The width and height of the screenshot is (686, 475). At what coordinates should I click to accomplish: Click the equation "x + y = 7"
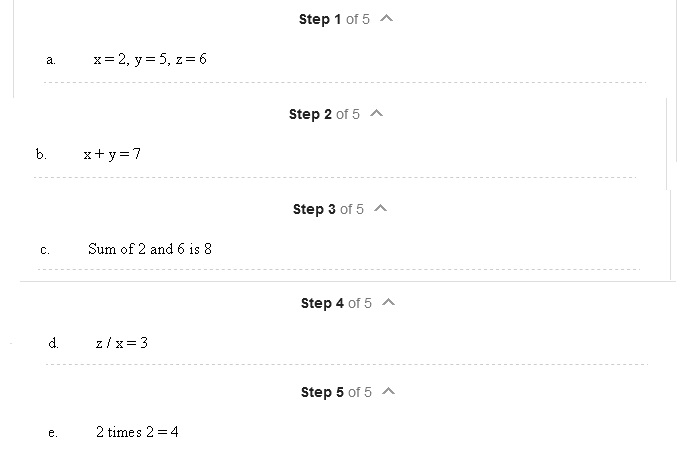point(112,153)
